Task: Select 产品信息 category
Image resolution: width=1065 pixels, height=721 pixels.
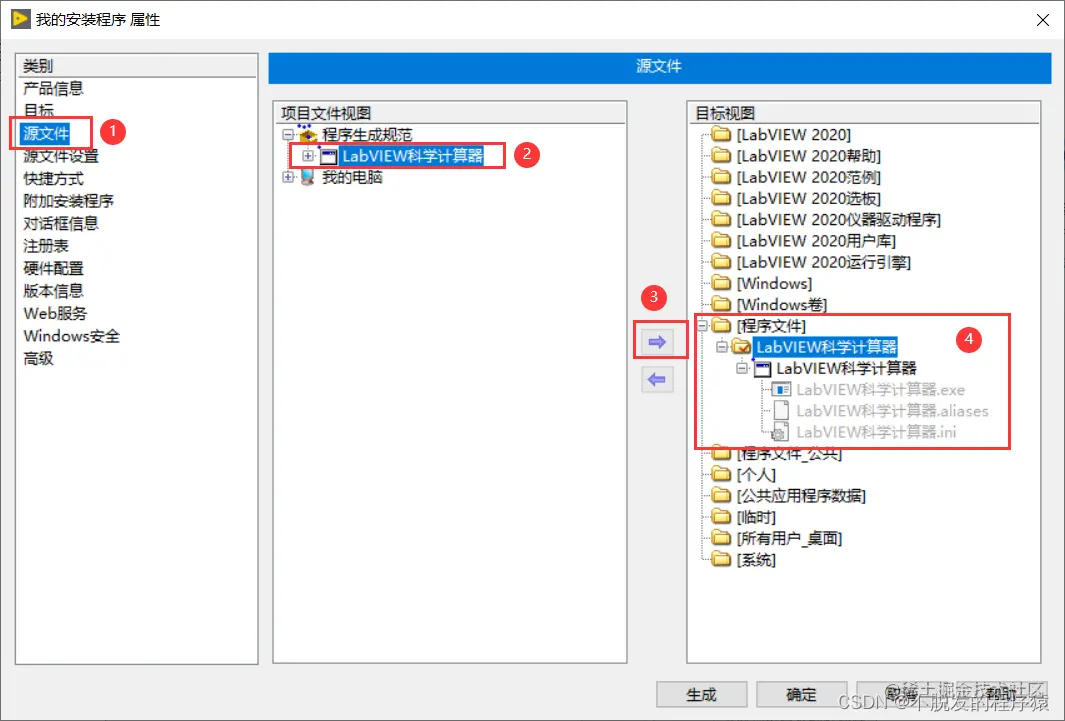Action: 53,88
